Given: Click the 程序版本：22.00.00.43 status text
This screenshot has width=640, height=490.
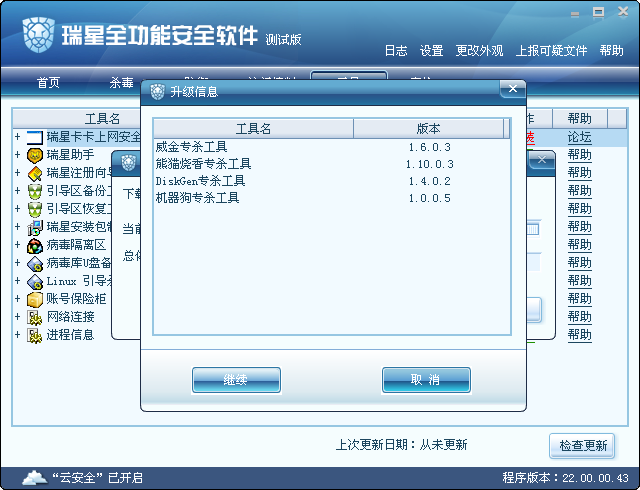Looking at the screenshot, I should [565, 478].
